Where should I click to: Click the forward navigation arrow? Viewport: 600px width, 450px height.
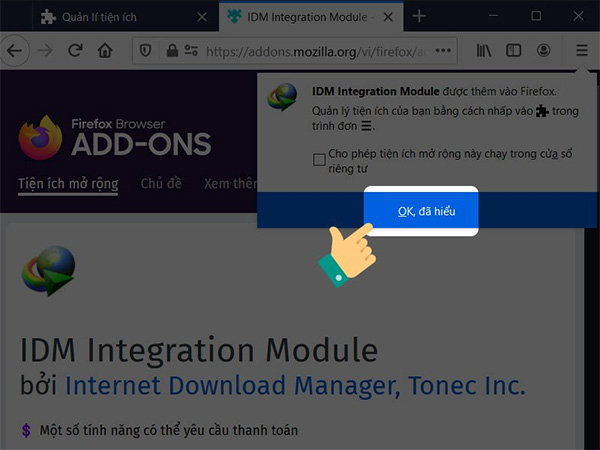click(x=45, y=51)
